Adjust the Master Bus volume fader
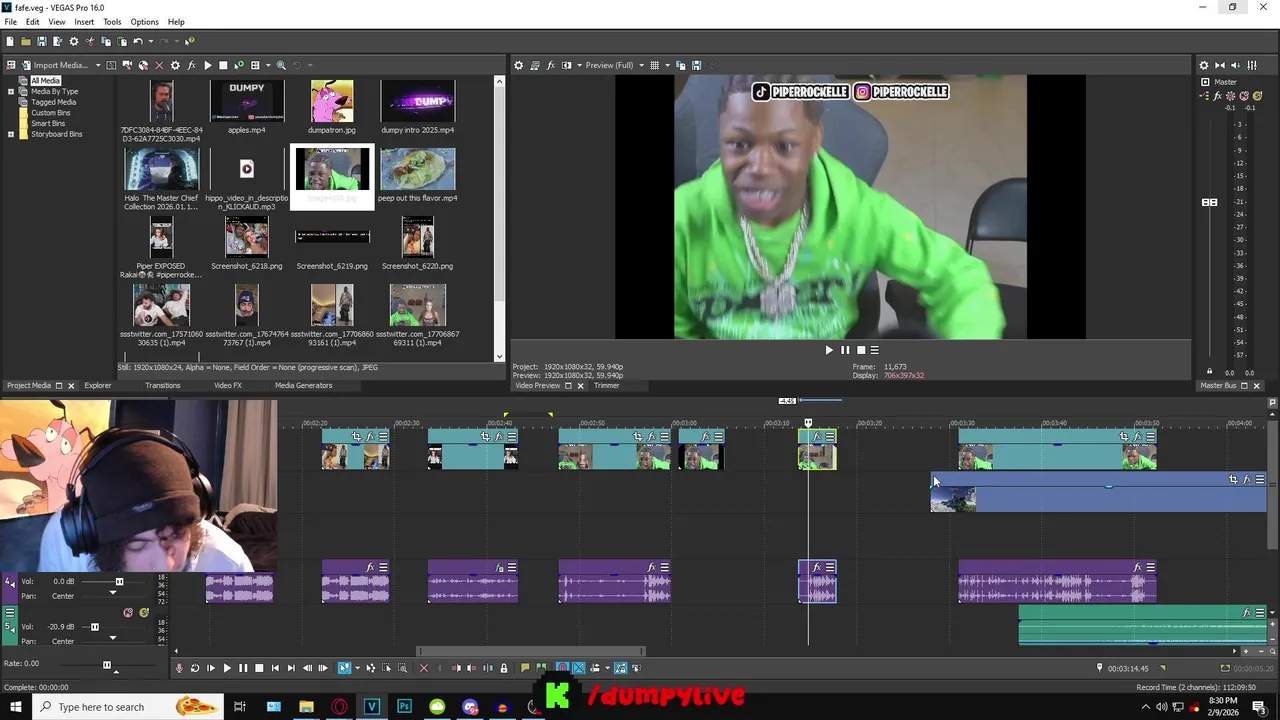The width and height of the screenshot is (1280, 720). (1209, 202)
